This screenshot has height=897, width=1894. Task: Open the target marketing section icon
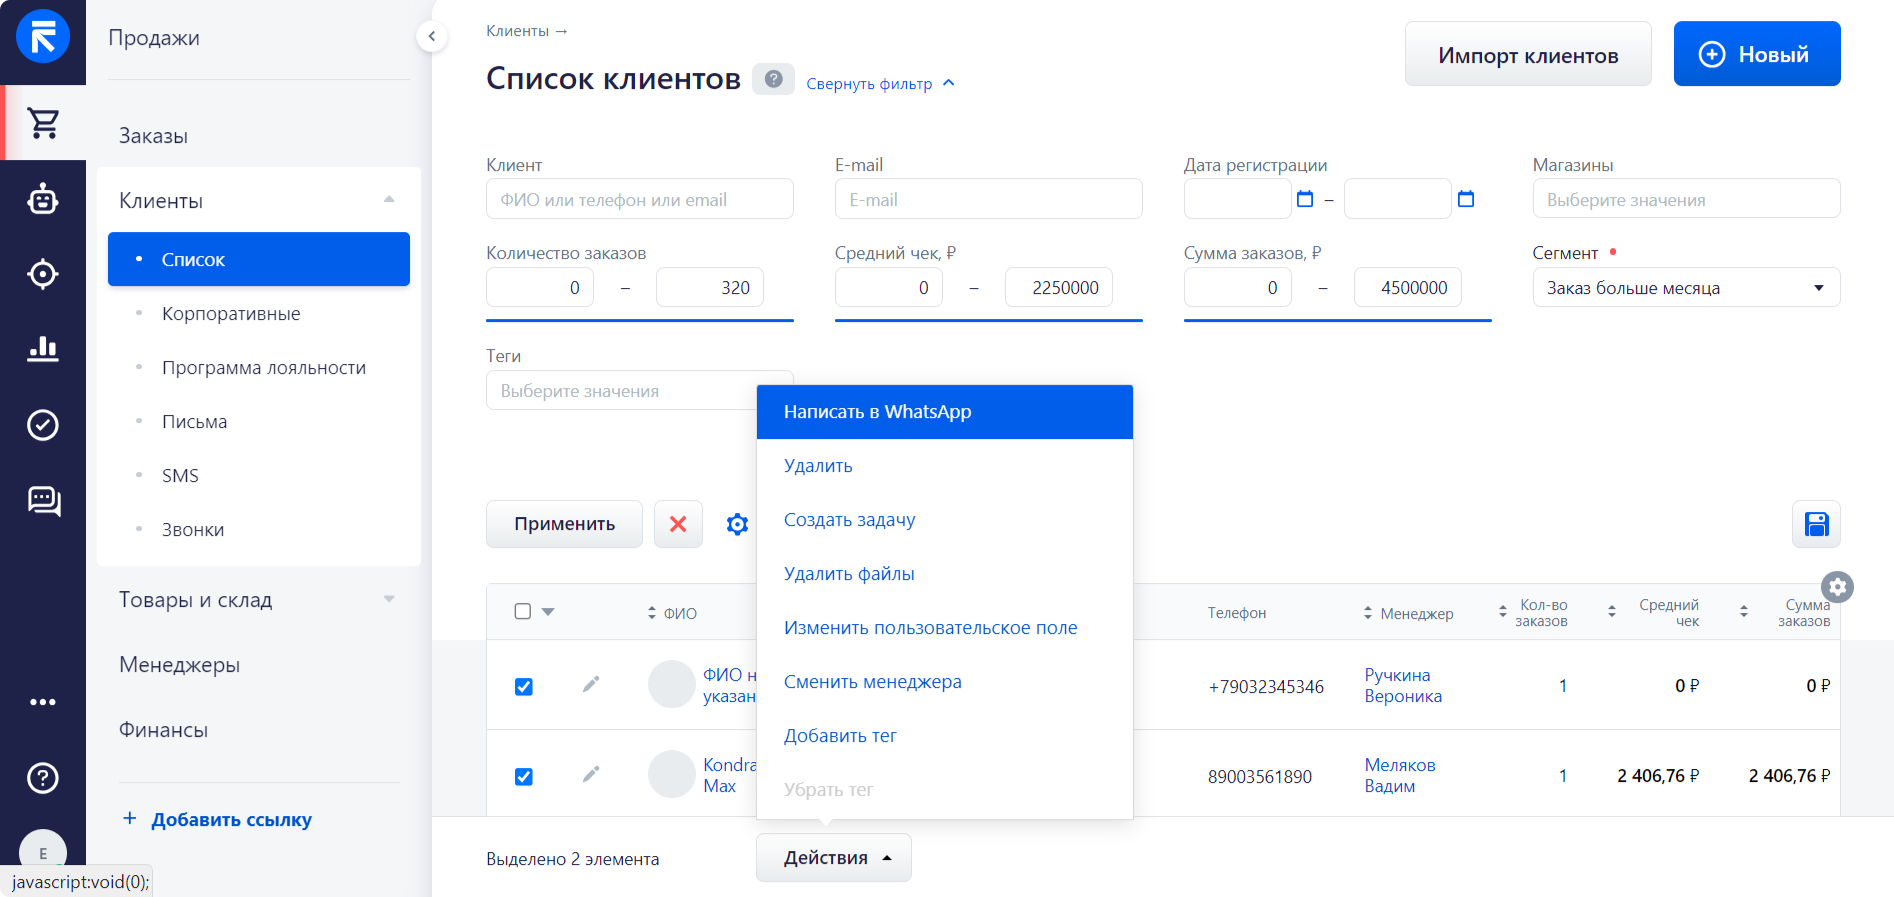tap(43, 274)
